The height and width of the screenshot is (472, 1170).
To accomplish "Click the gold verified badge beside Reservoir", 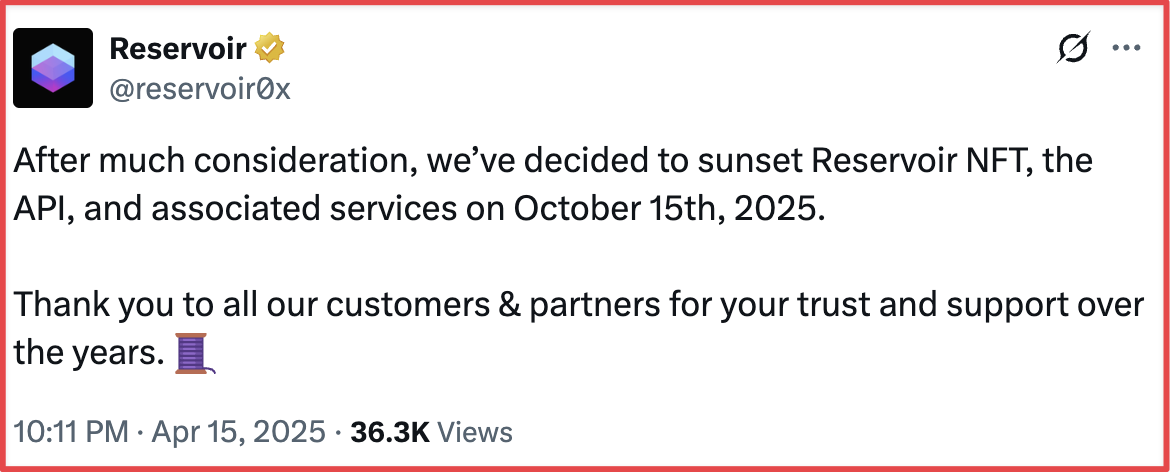I will [x=269, y=49].
